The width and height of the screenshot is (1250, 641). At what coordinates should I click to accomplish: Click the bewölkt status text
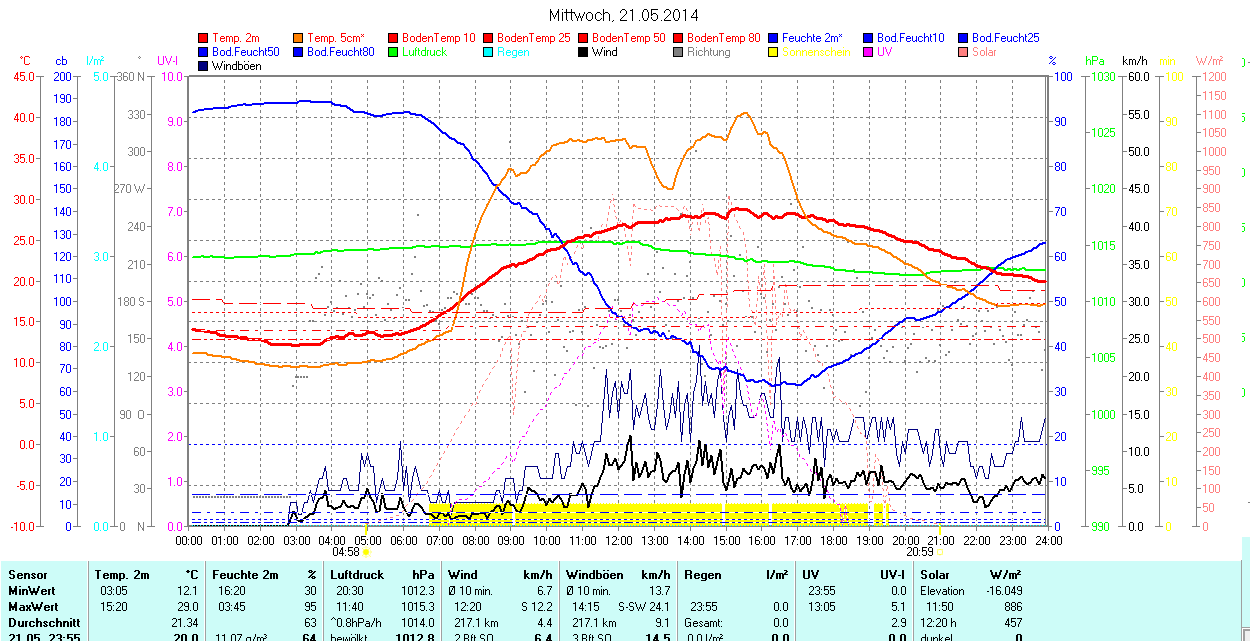click(x=350, y=637)
